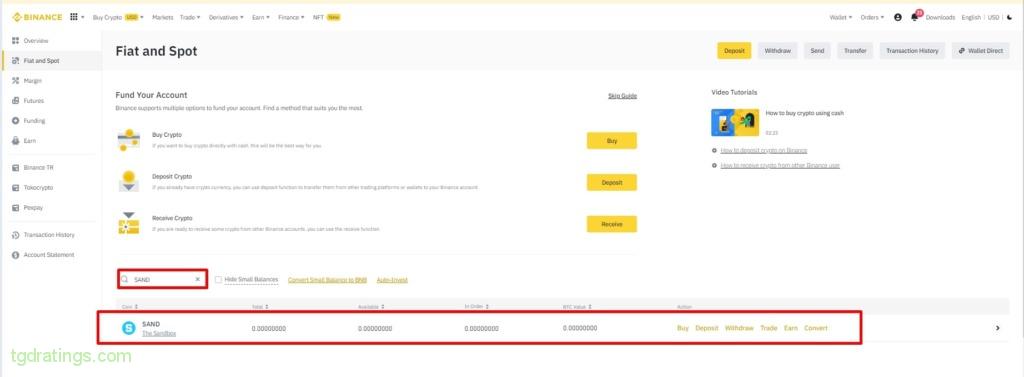Viewport: 1024px width, 377px height.
Task: Open the Auto-Invest link
Action: point(392,280)
